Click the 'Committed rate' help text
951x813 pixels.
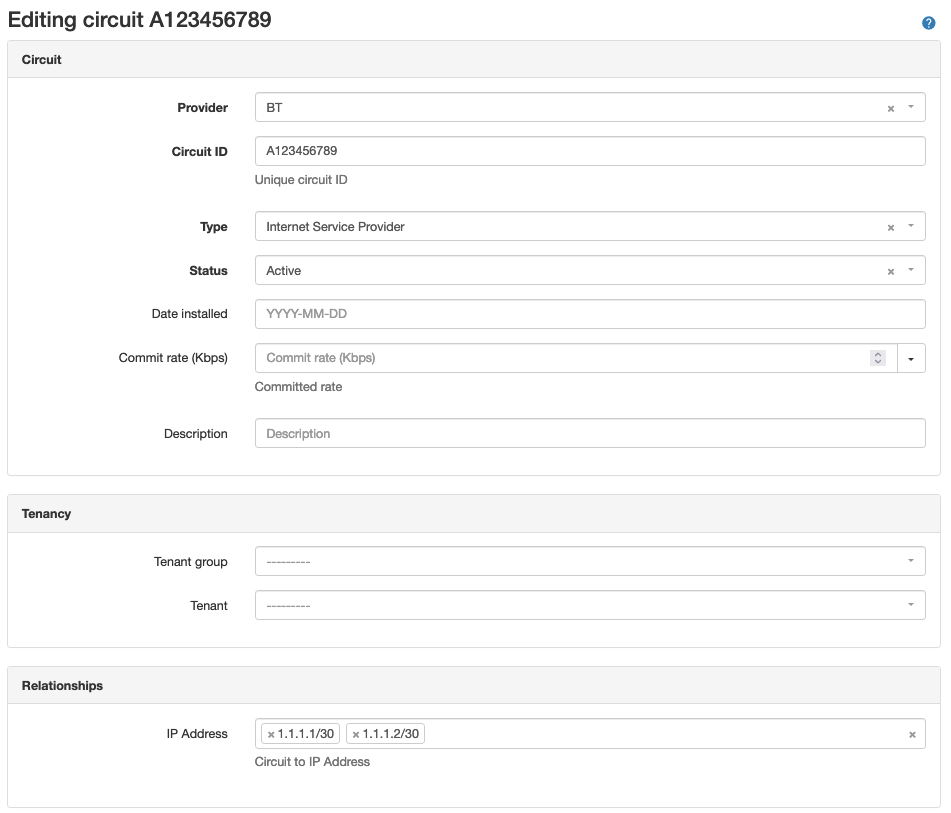pos(298,386)
